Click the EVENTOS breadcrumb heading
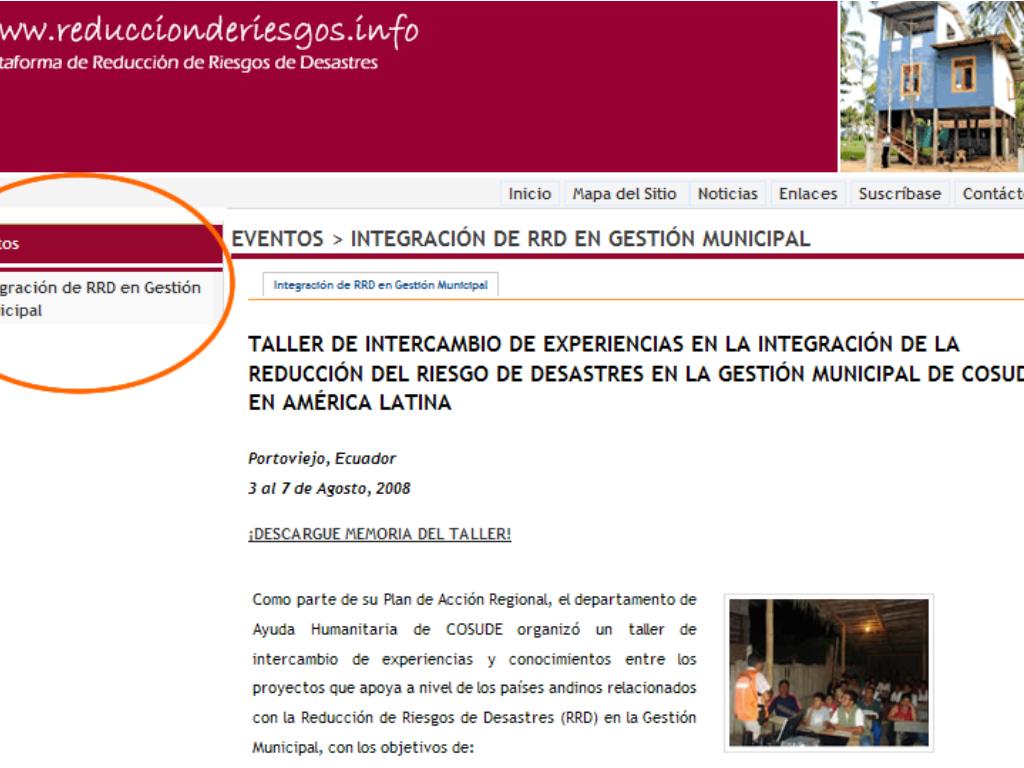Screen dimensions: 1024x768 (x=278, y=238)
